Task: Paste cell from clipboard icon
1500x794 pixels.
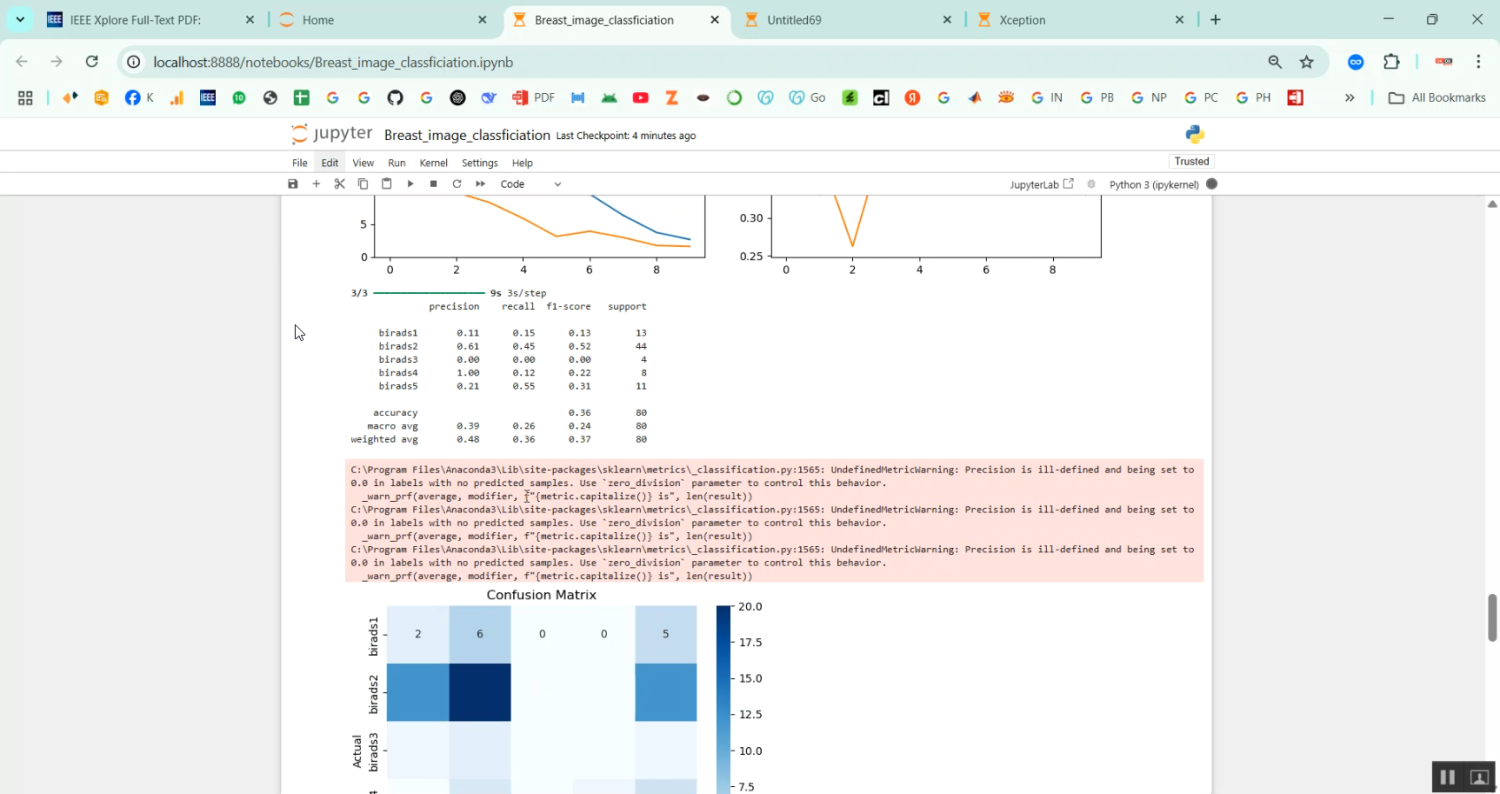Action: [x=386, y=184]
